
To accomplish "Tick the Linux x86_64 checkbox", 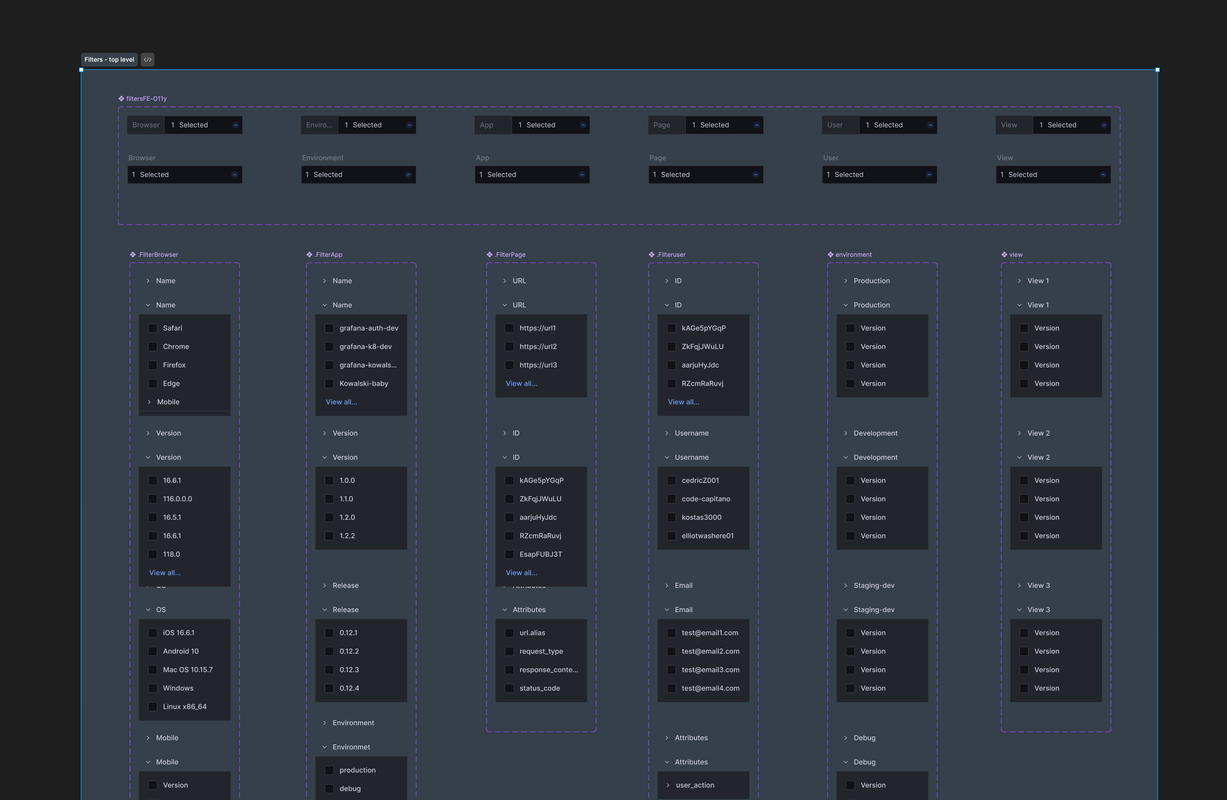I will coord(153,707).
